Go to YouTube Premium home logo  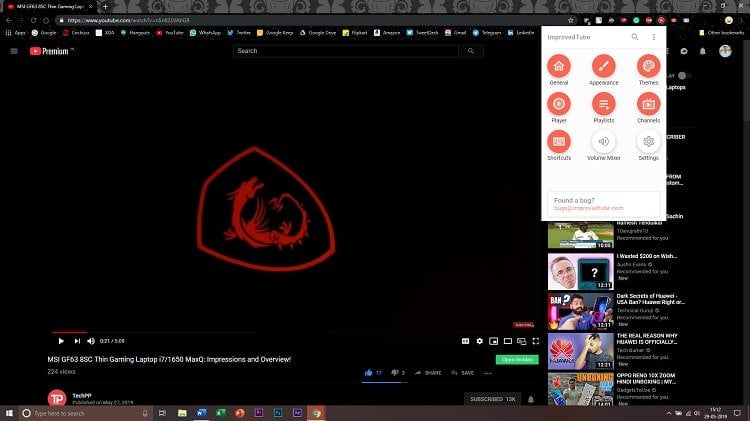(49, 51)
